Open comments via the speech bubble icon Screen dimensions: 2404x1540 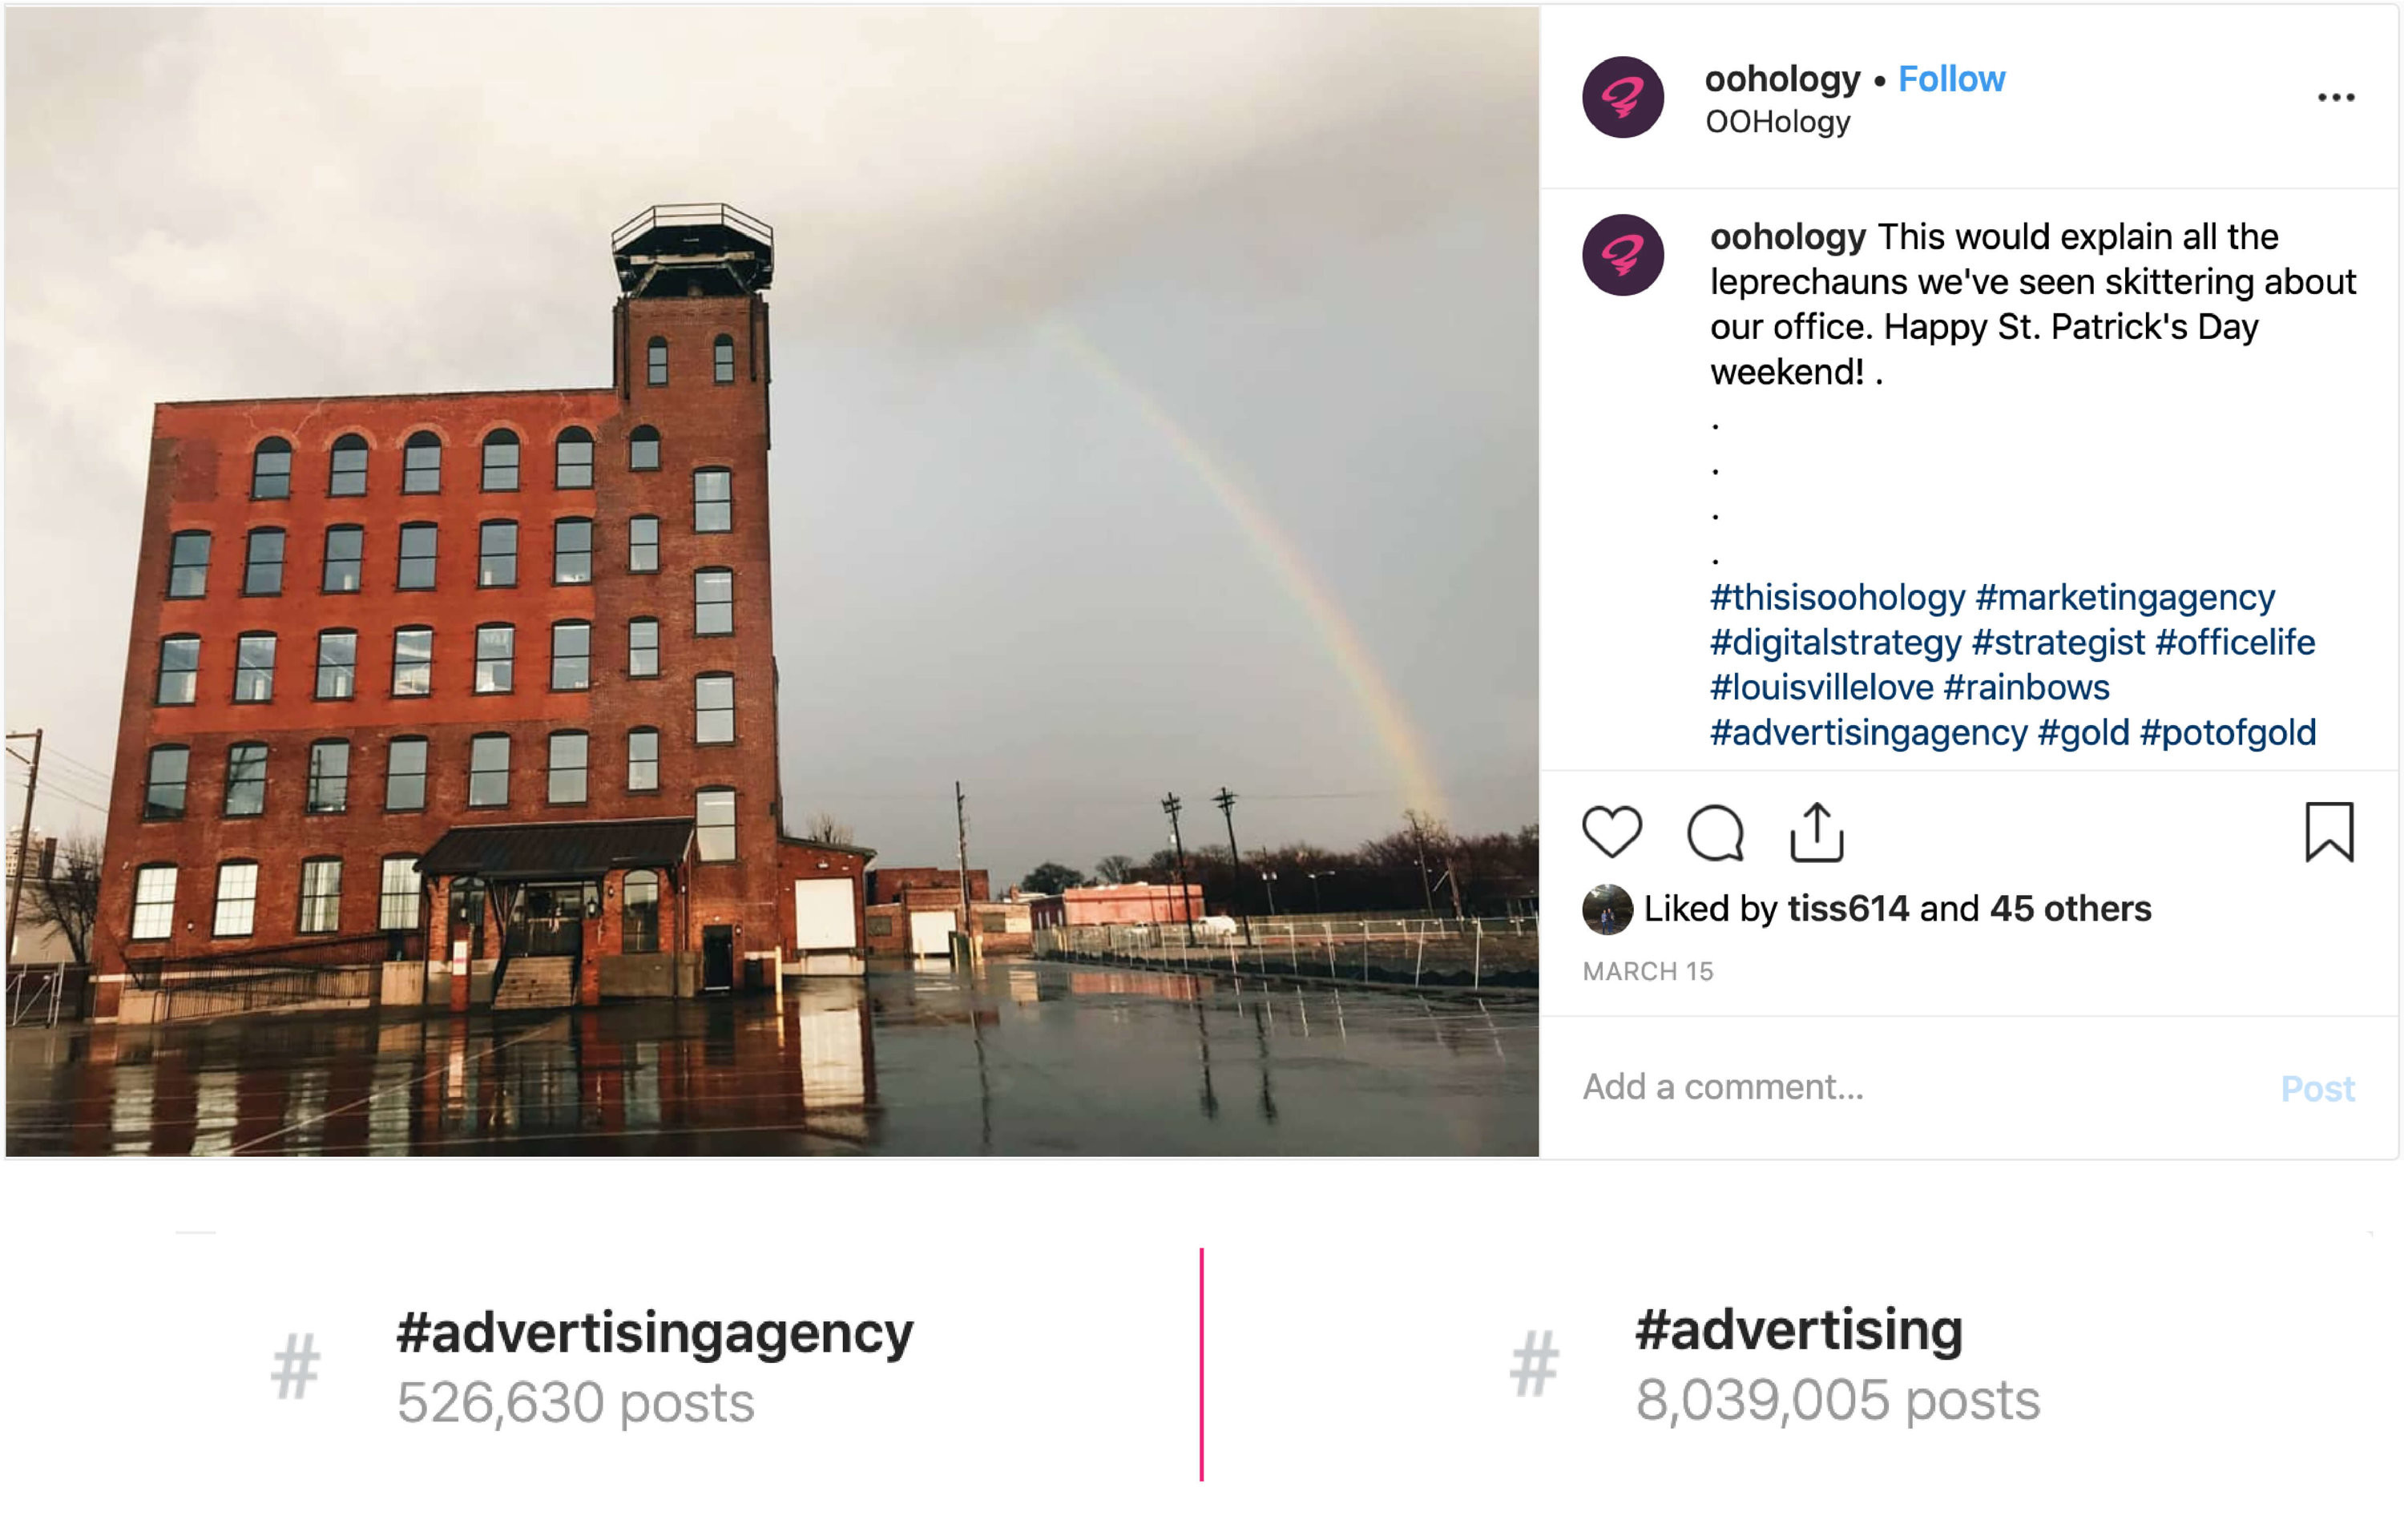pos(1715,832)
